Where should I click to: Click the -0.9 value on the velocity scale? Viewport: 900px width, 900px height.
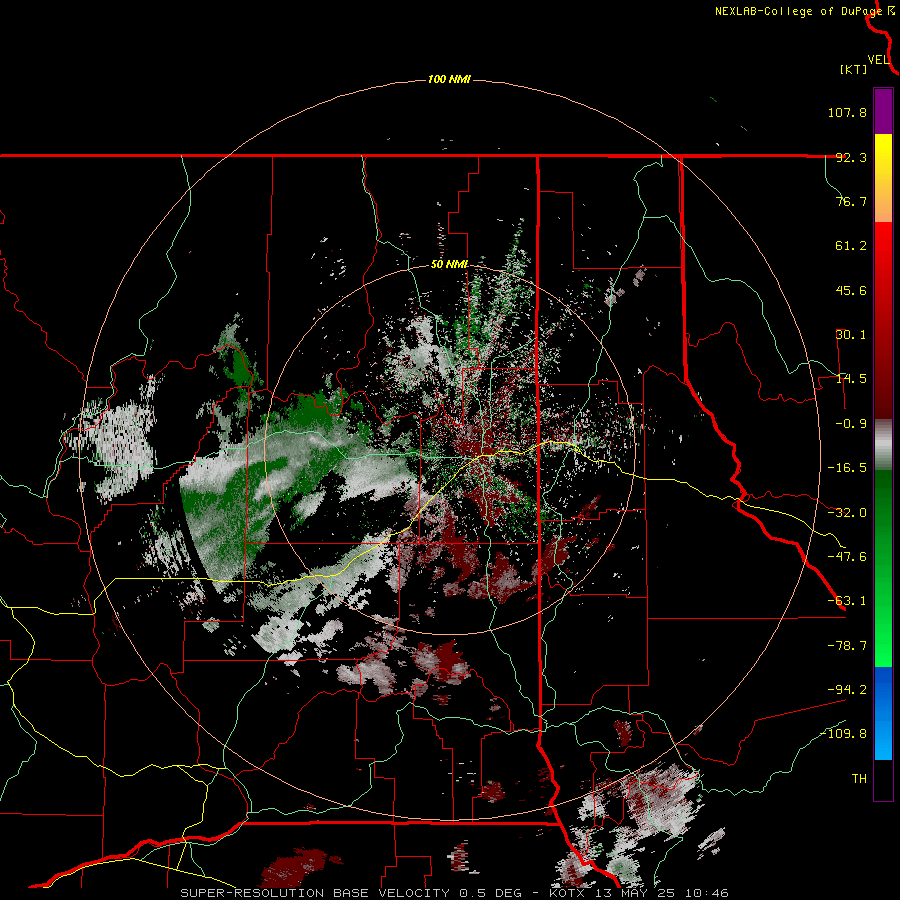851,424
